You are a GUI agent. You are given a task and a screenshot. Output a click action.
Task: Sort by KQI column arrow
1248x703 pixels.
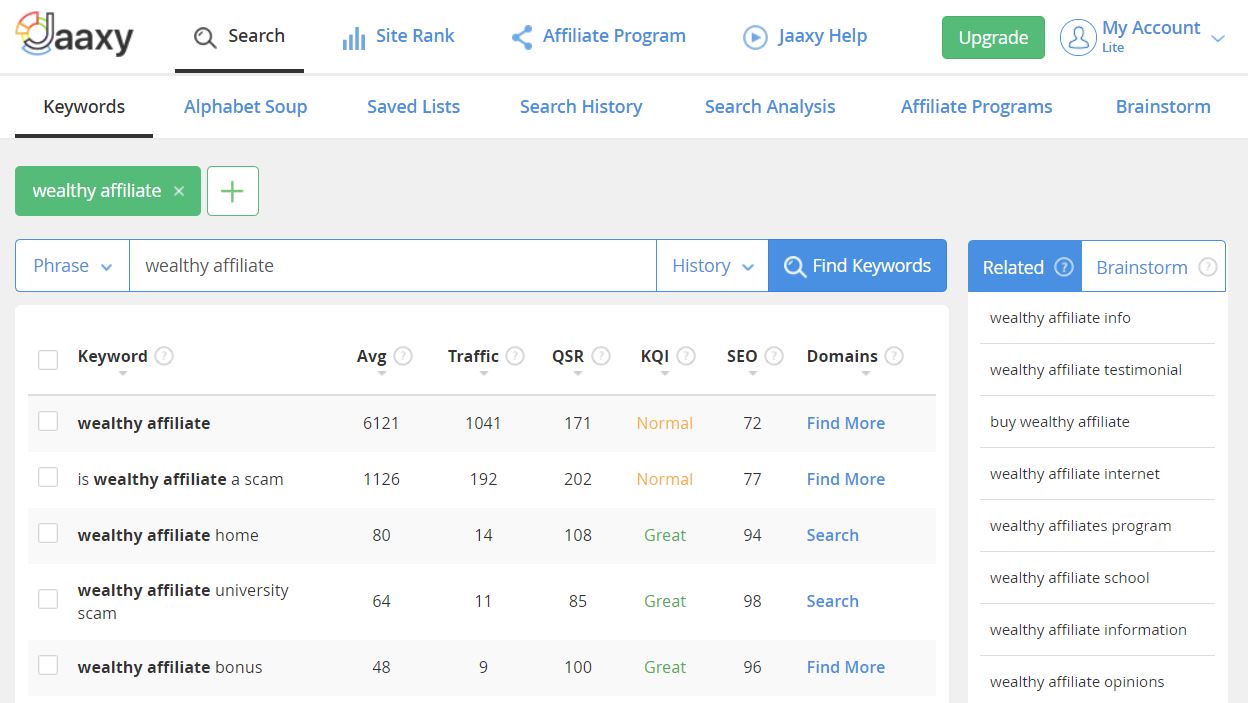click(665, 374)
